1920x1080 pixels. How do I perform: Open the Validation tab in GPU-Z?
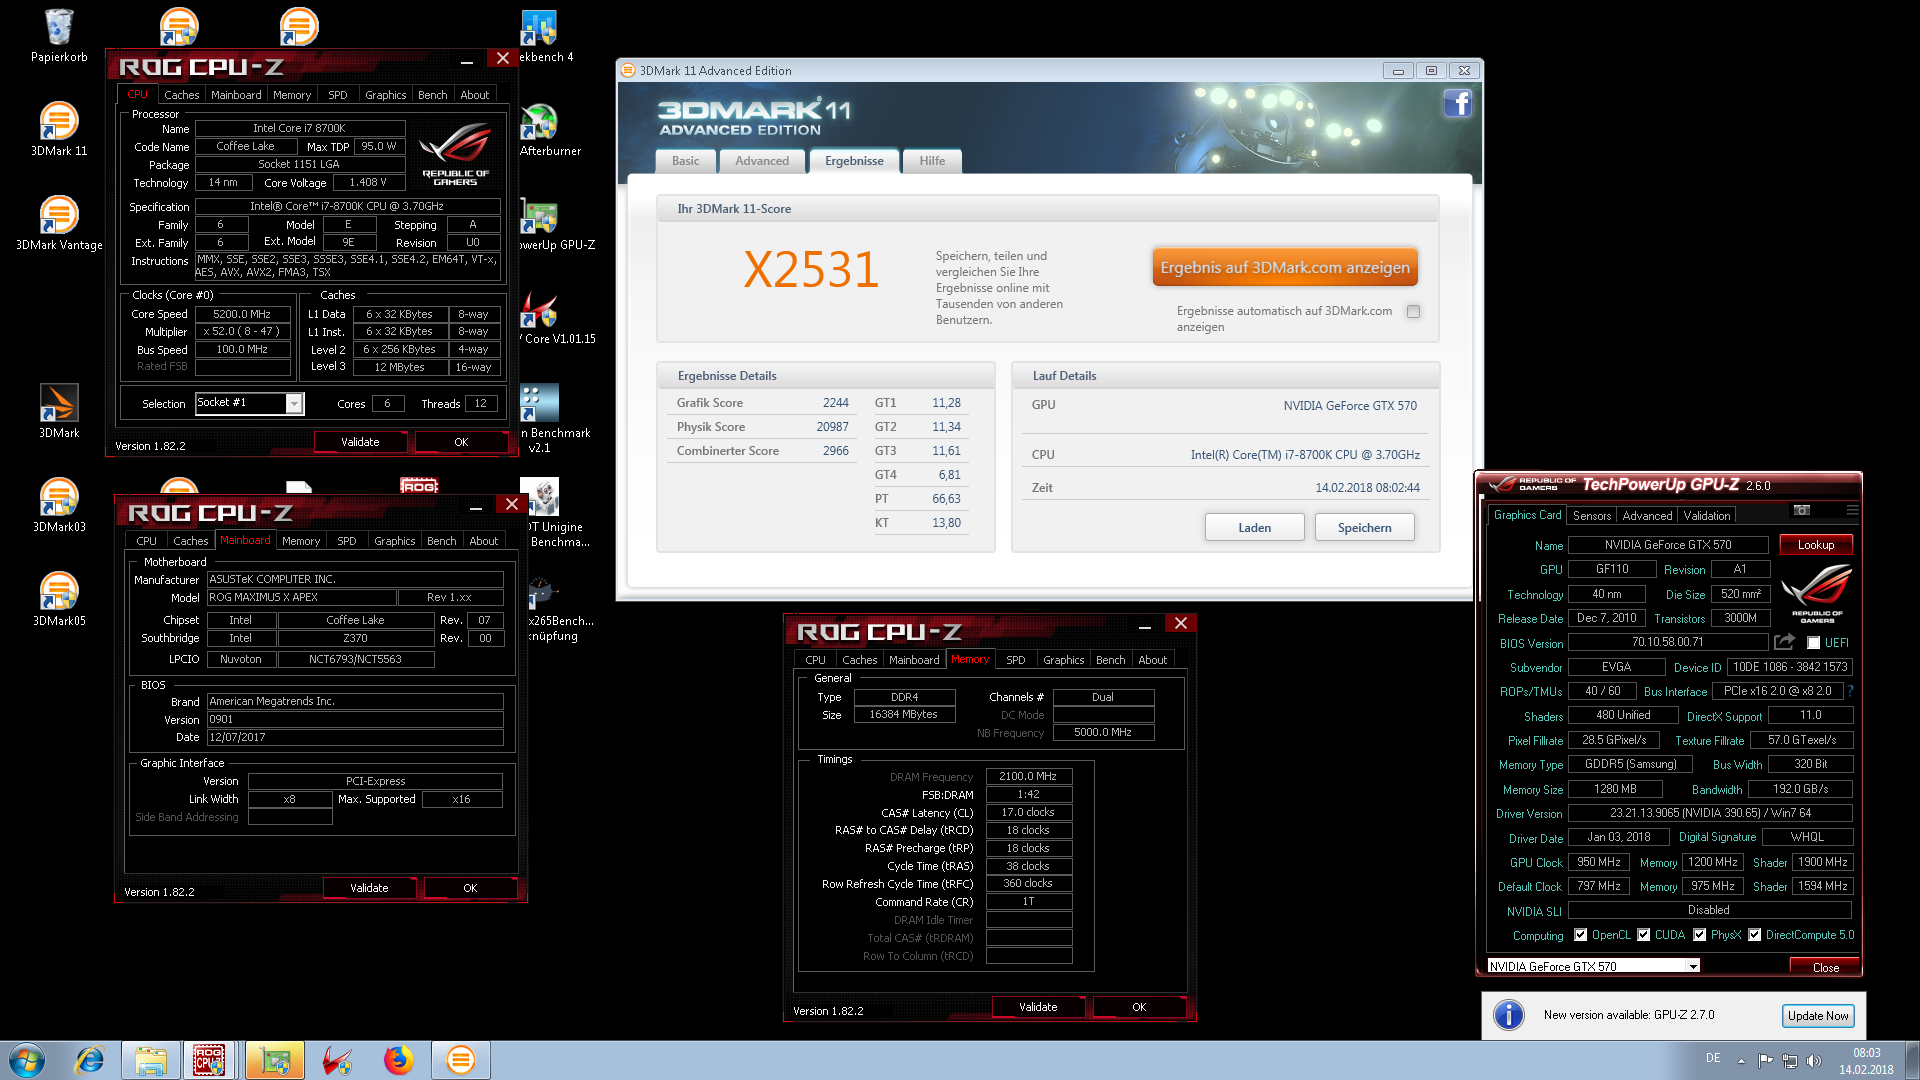coord(1706,516)
